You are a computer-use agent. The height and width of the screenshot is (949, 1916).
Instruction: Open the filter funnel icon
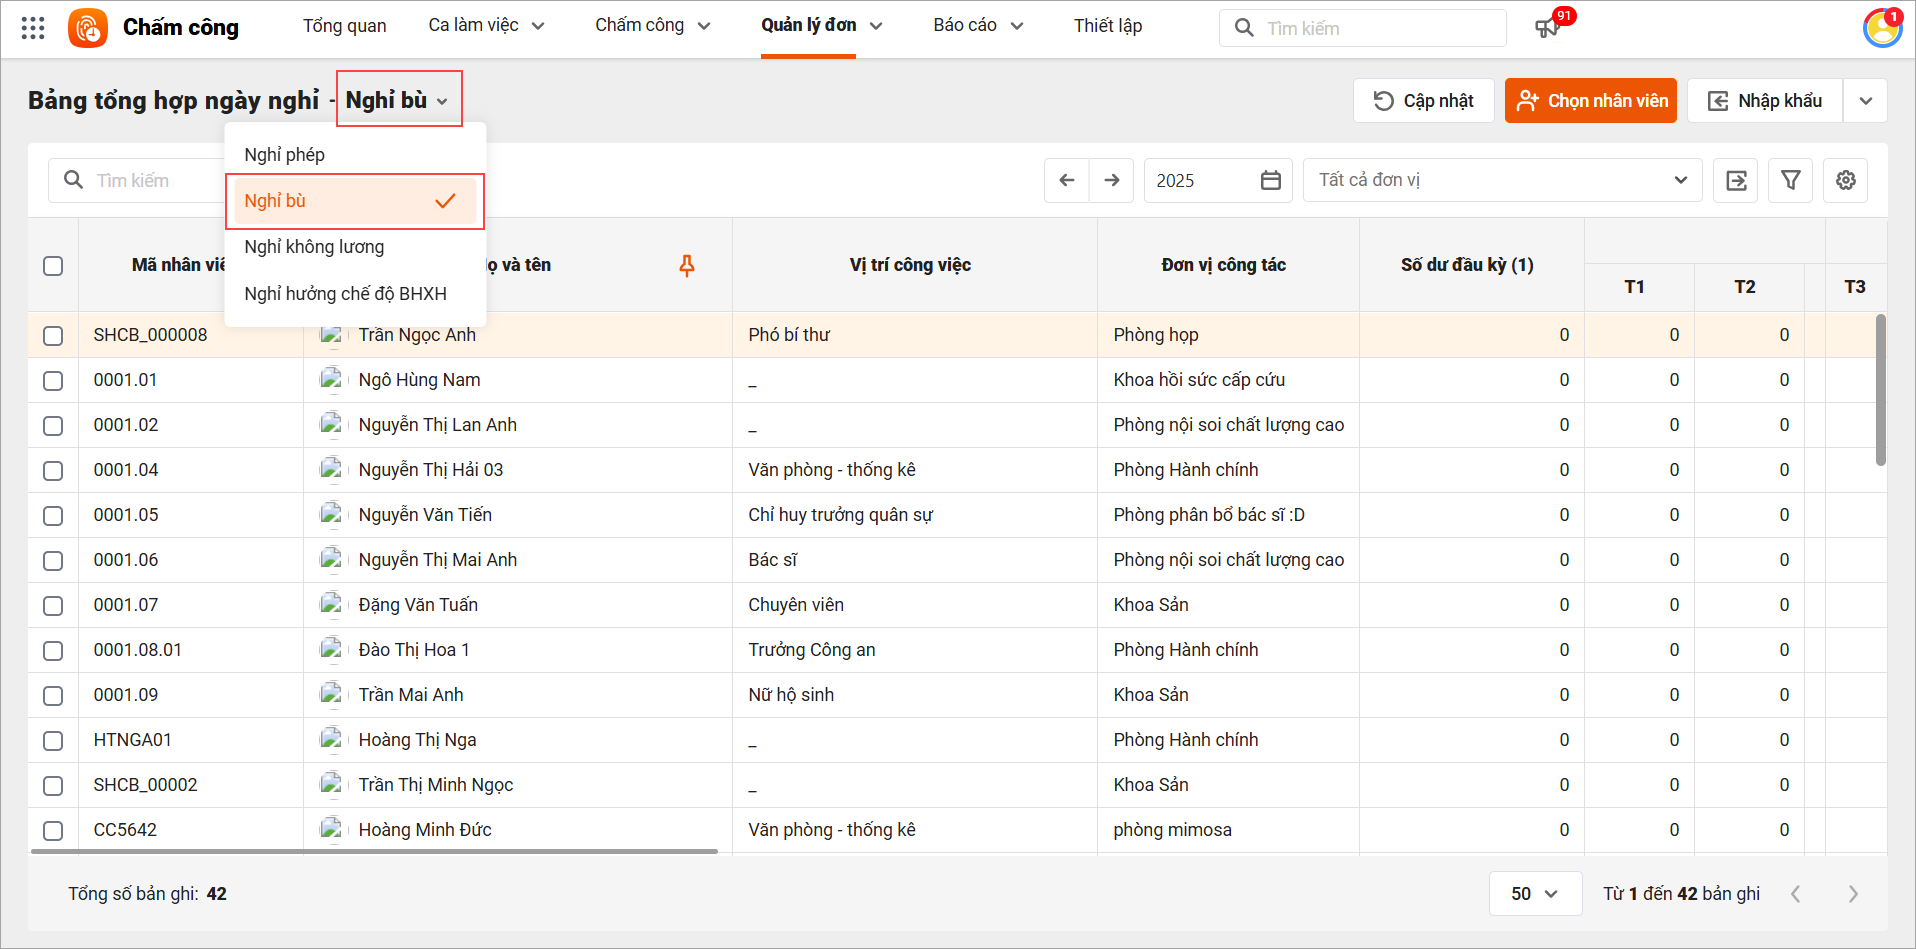(x=1790, y=180)
